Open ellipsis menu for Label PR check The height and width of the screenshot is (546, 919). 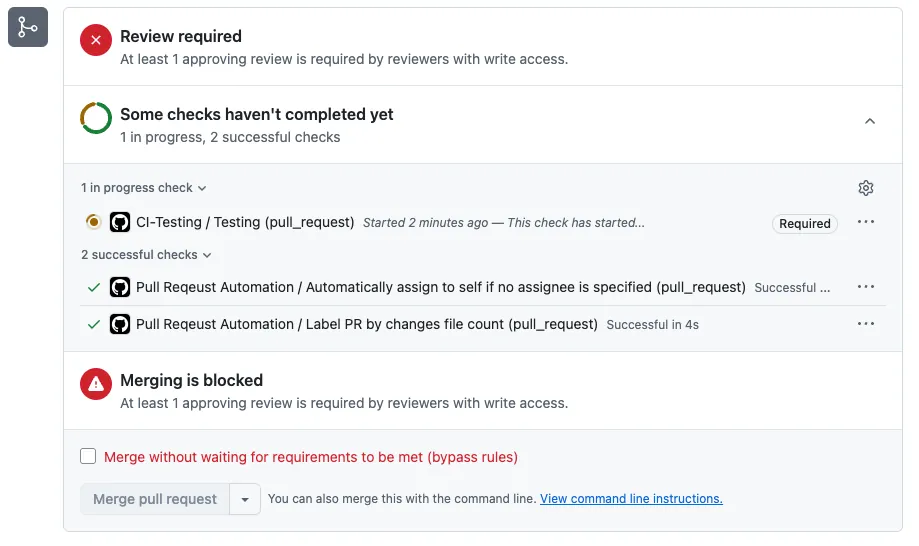click(x=866, y=324)
